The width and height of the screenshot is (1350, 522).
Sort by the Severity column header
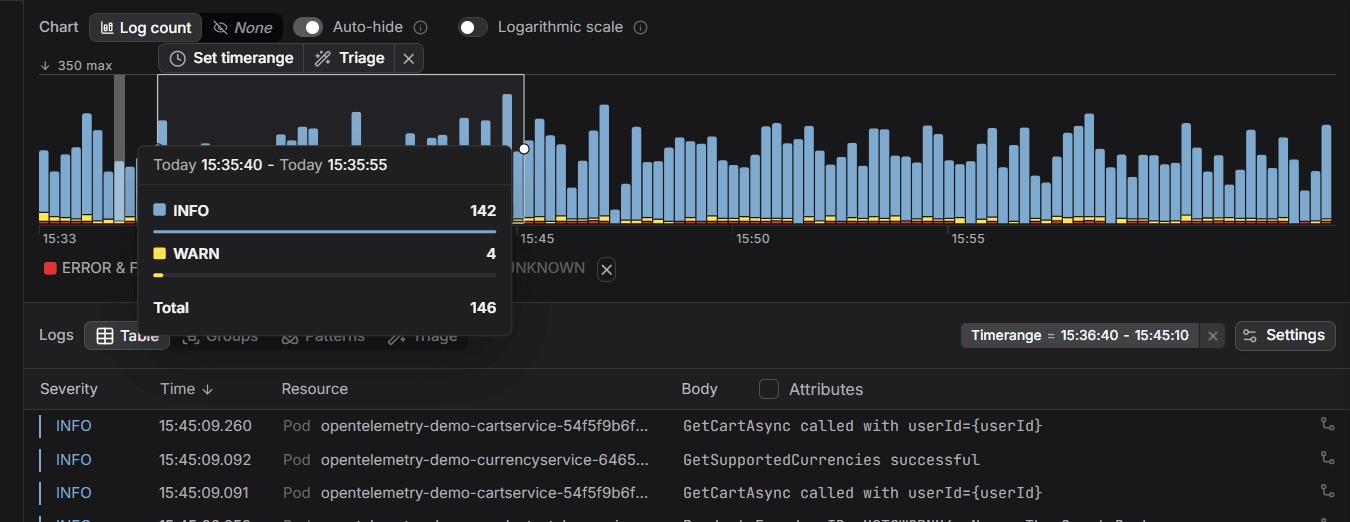coord(69,389)
